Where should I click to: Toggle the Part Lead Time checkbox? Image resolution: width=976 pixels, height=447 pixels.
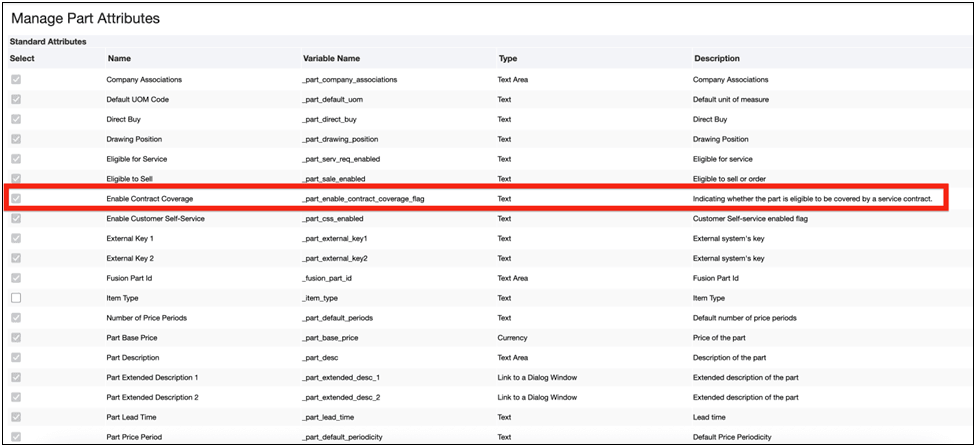(16, 417)
